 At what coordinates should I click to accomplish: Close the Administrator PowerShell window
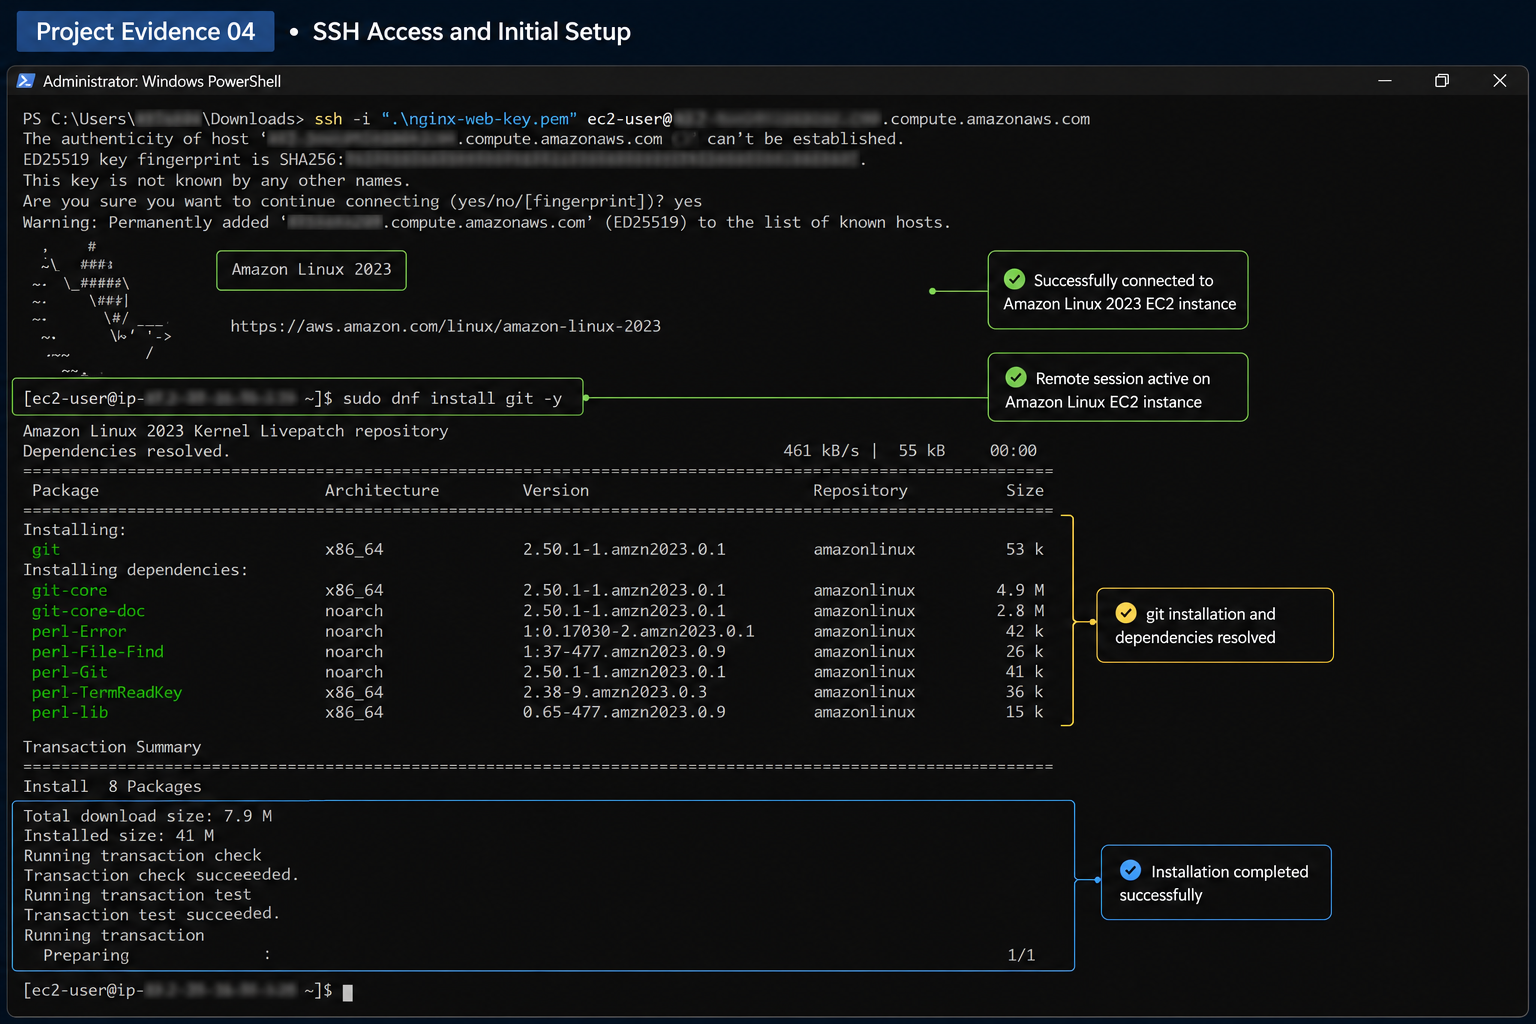pos(1500,81)
